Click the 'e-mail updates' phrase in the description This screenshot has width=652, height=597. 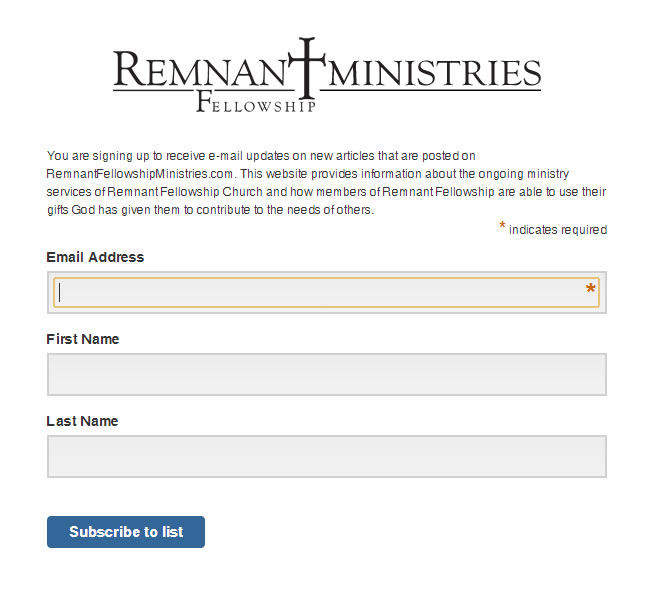coord(252,155)
